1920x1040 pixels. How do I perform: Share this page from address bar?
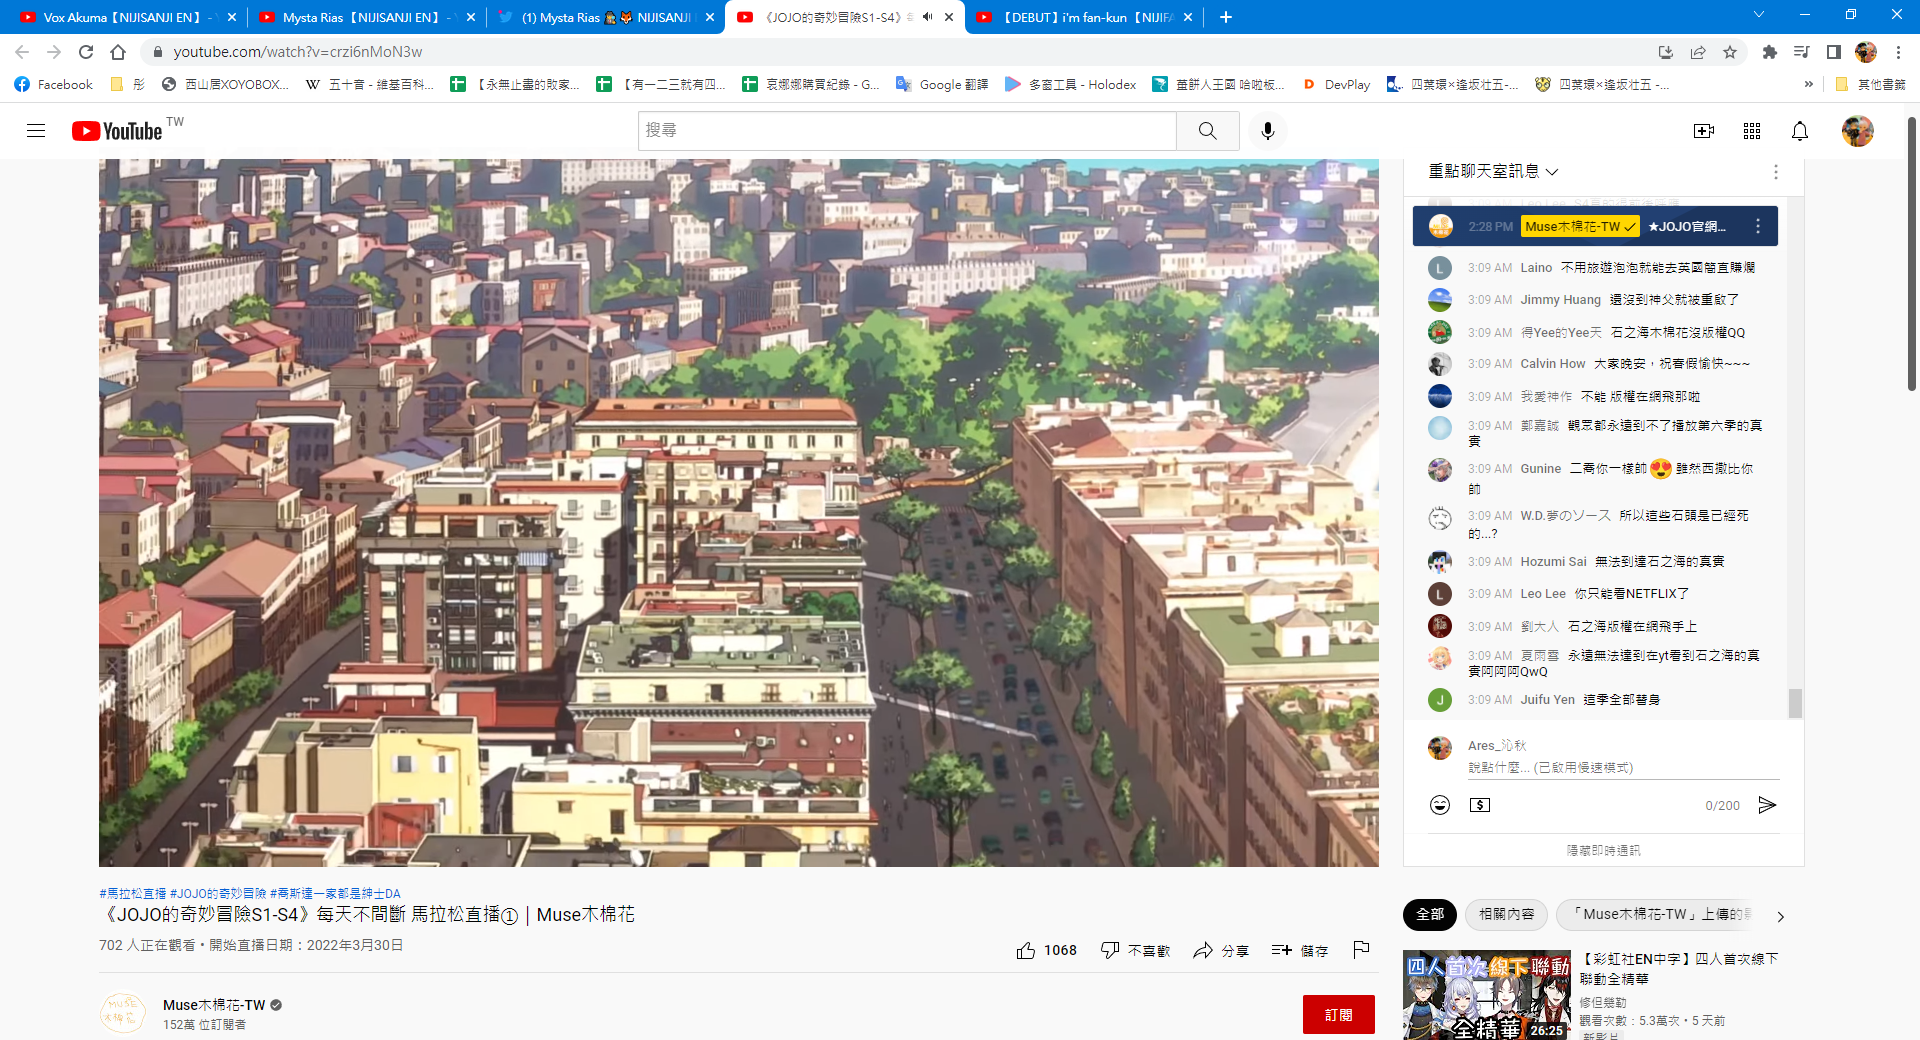pyautogui.click(x=1698, y=52)
